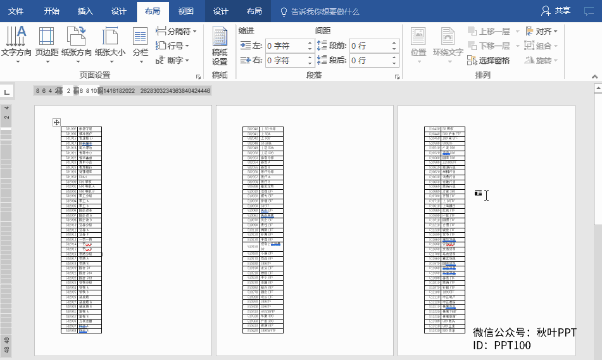The height and width of the screenshot is (360, 602).
Task: Click the vertical scrollbar up arrow
Action: (x=598, y=88)
